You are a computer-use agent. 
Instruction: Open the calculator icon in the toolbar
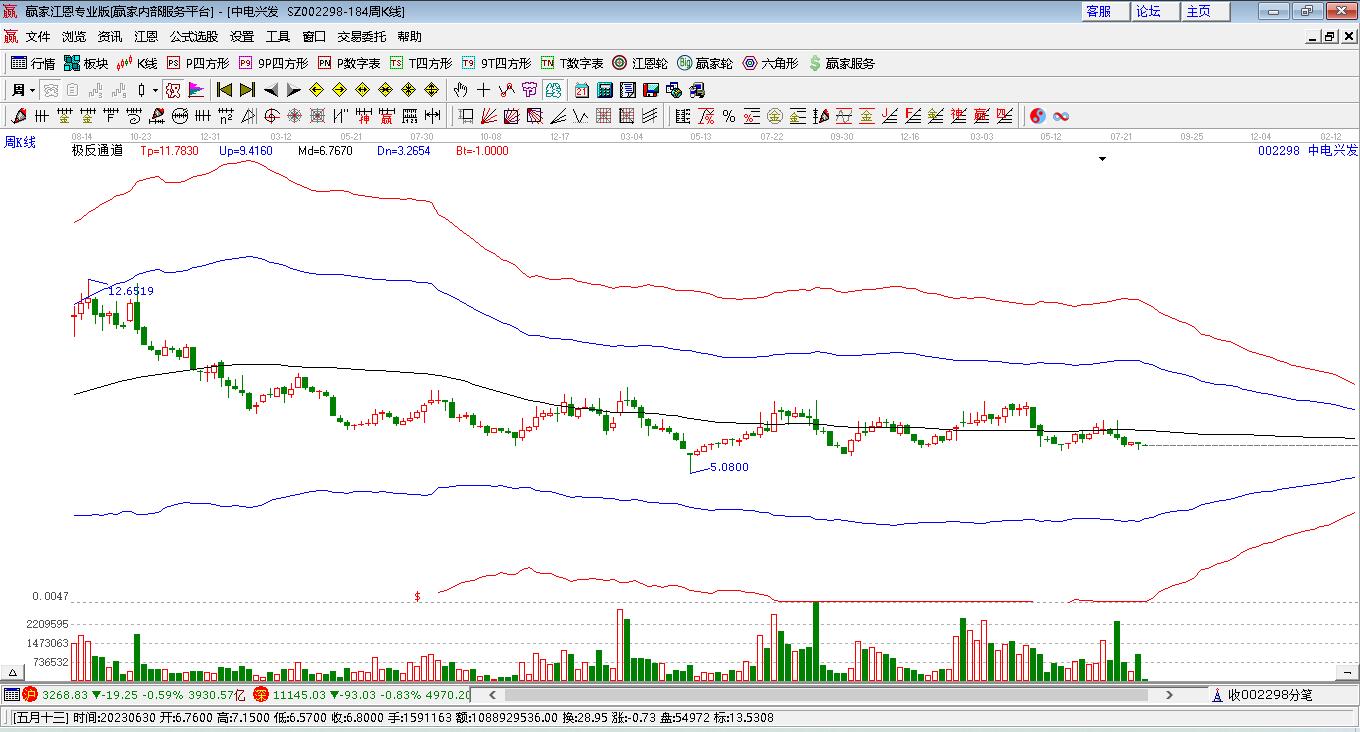point(604,90)
